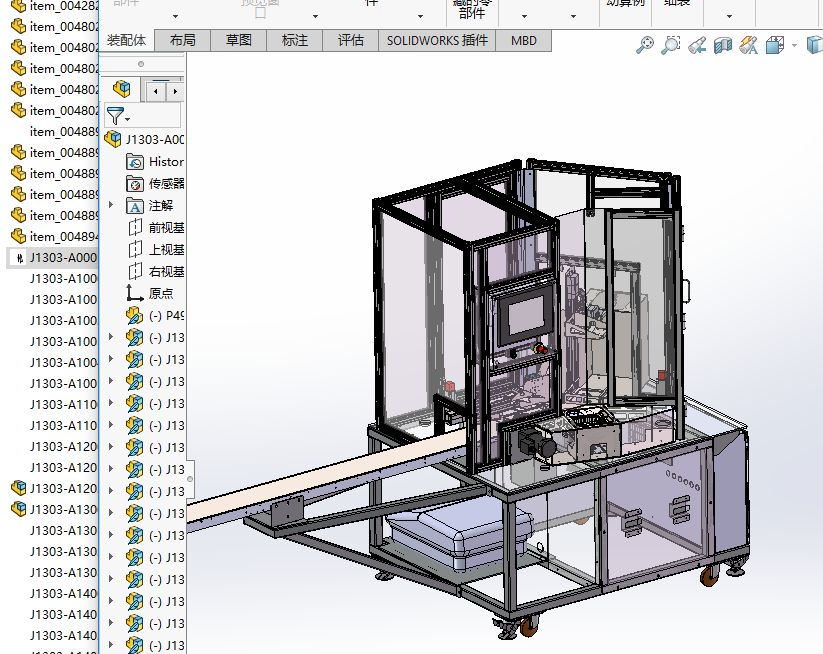Select the 传感器 sensors folder icon
This screenshot has height=654, width=823.
pos(135,184)
